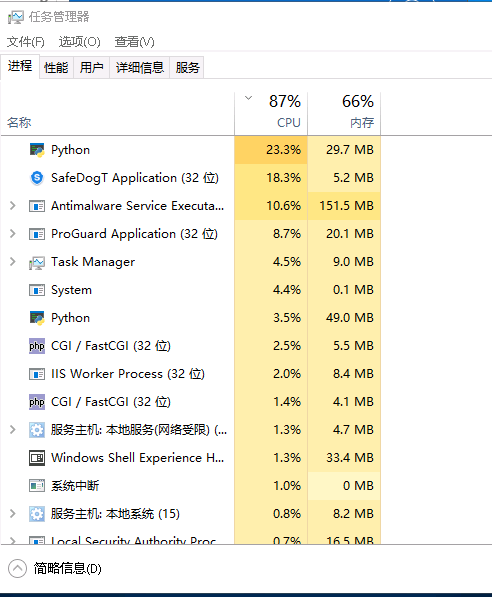
Task: Click the sort arrow above the CPU column
Action: [x=249, y=98]
